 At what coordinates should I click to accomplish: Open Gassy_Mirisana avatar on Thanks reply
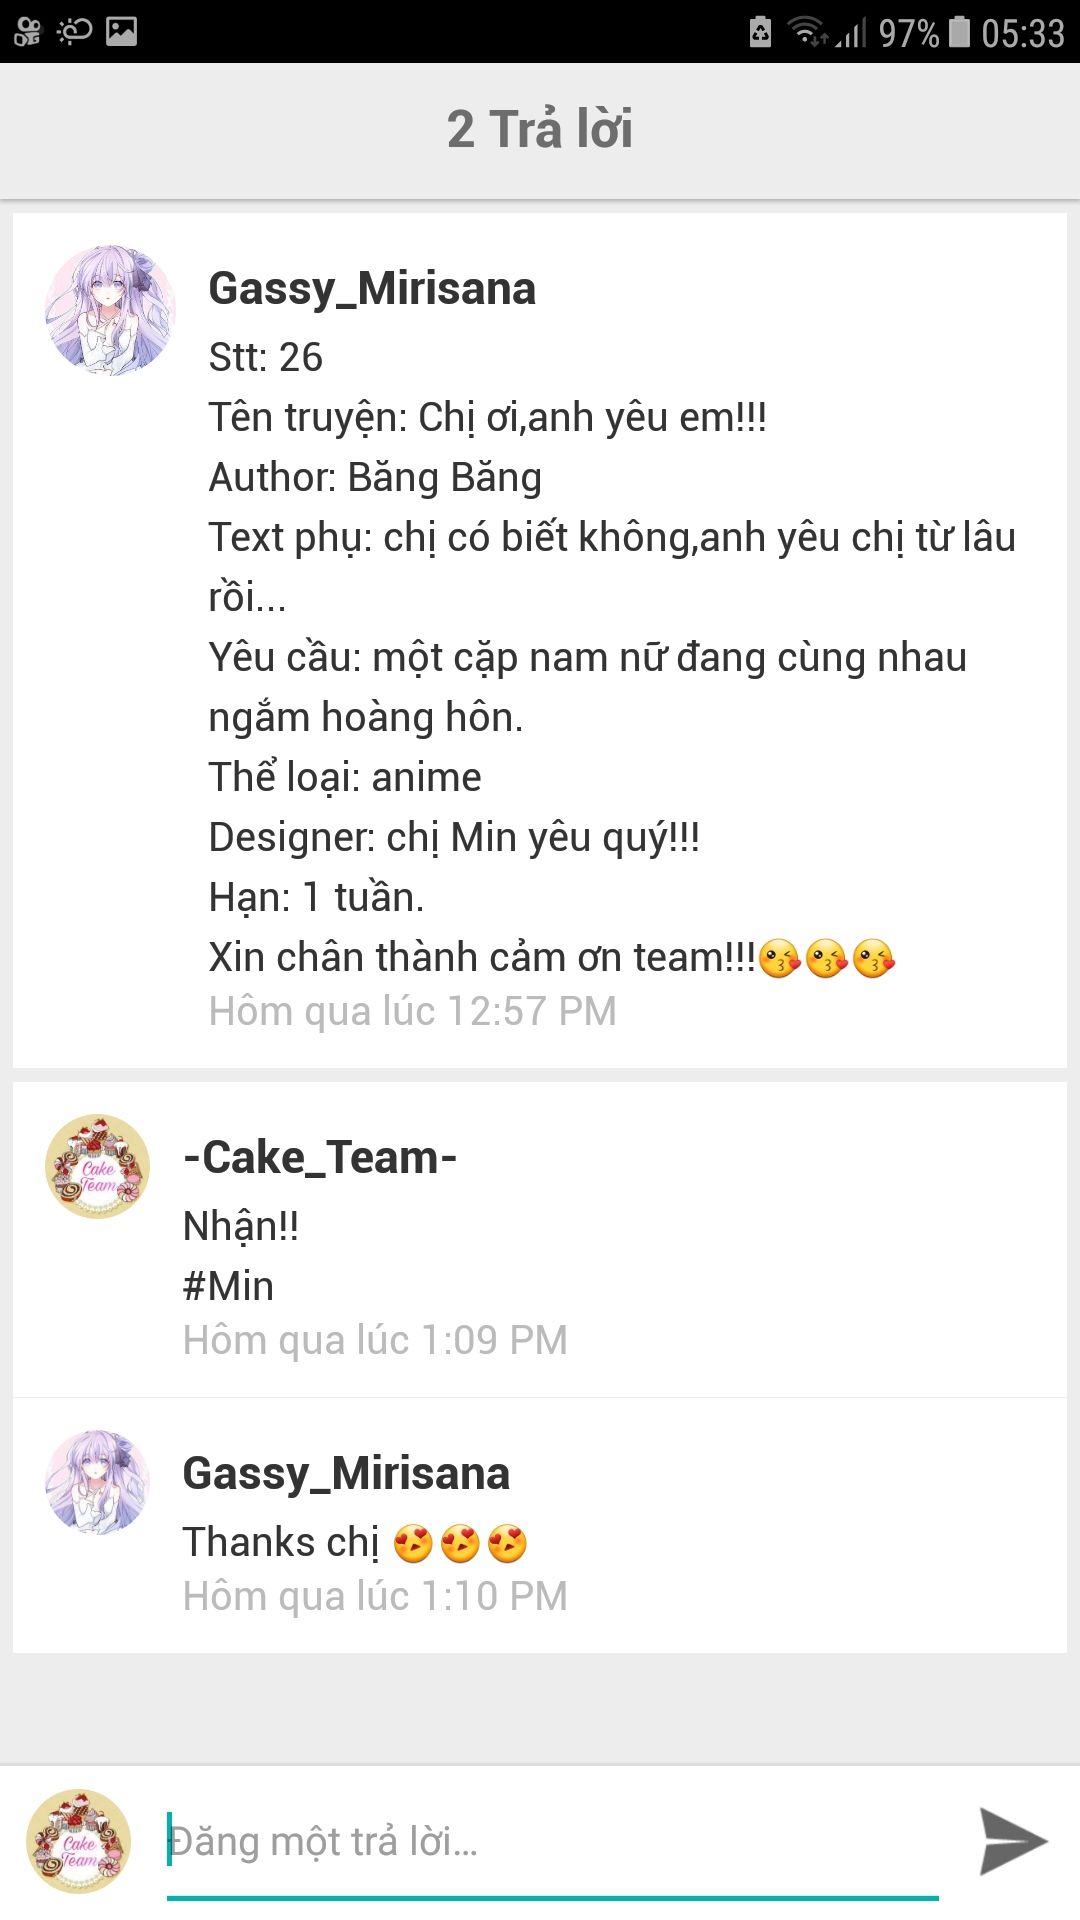coord(98,1481)
